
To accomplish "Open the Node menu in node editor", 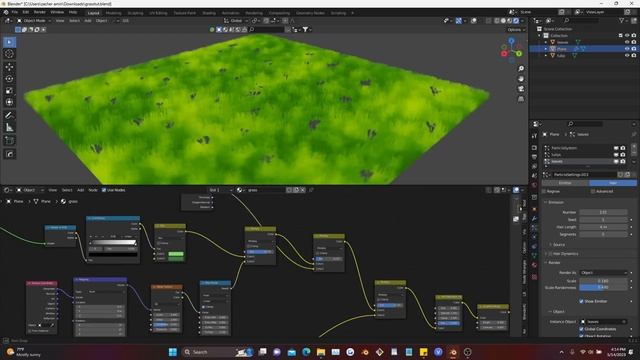I will point(93,190).
